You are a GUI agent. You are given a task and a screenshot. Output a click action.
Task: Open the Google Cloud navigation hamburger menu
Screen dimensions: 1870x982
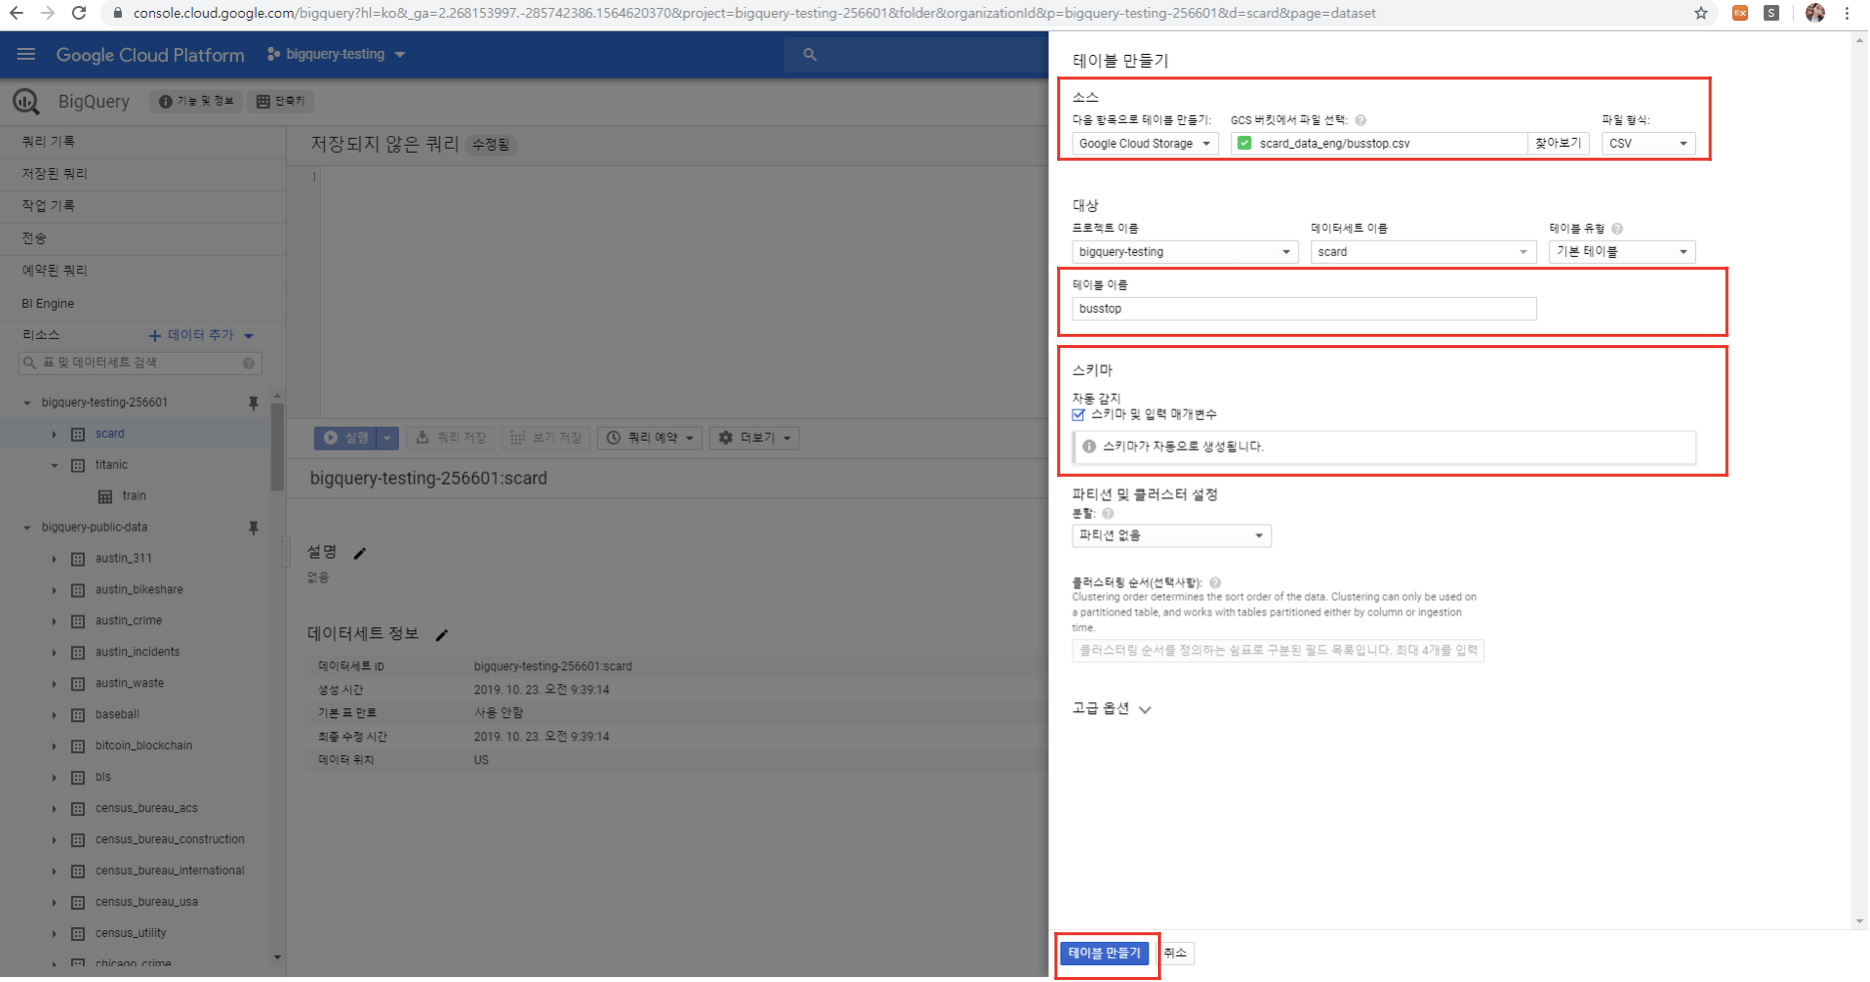click(x=26, y=54)
